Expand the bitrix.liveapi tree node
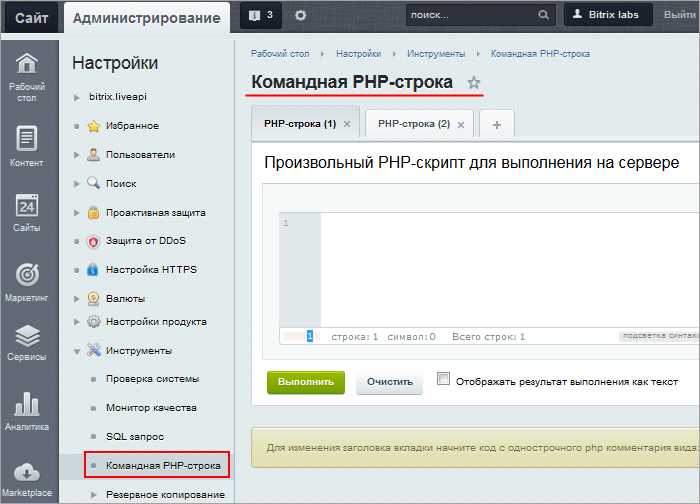This screenshot has height=504, width=700. [76, 97]
